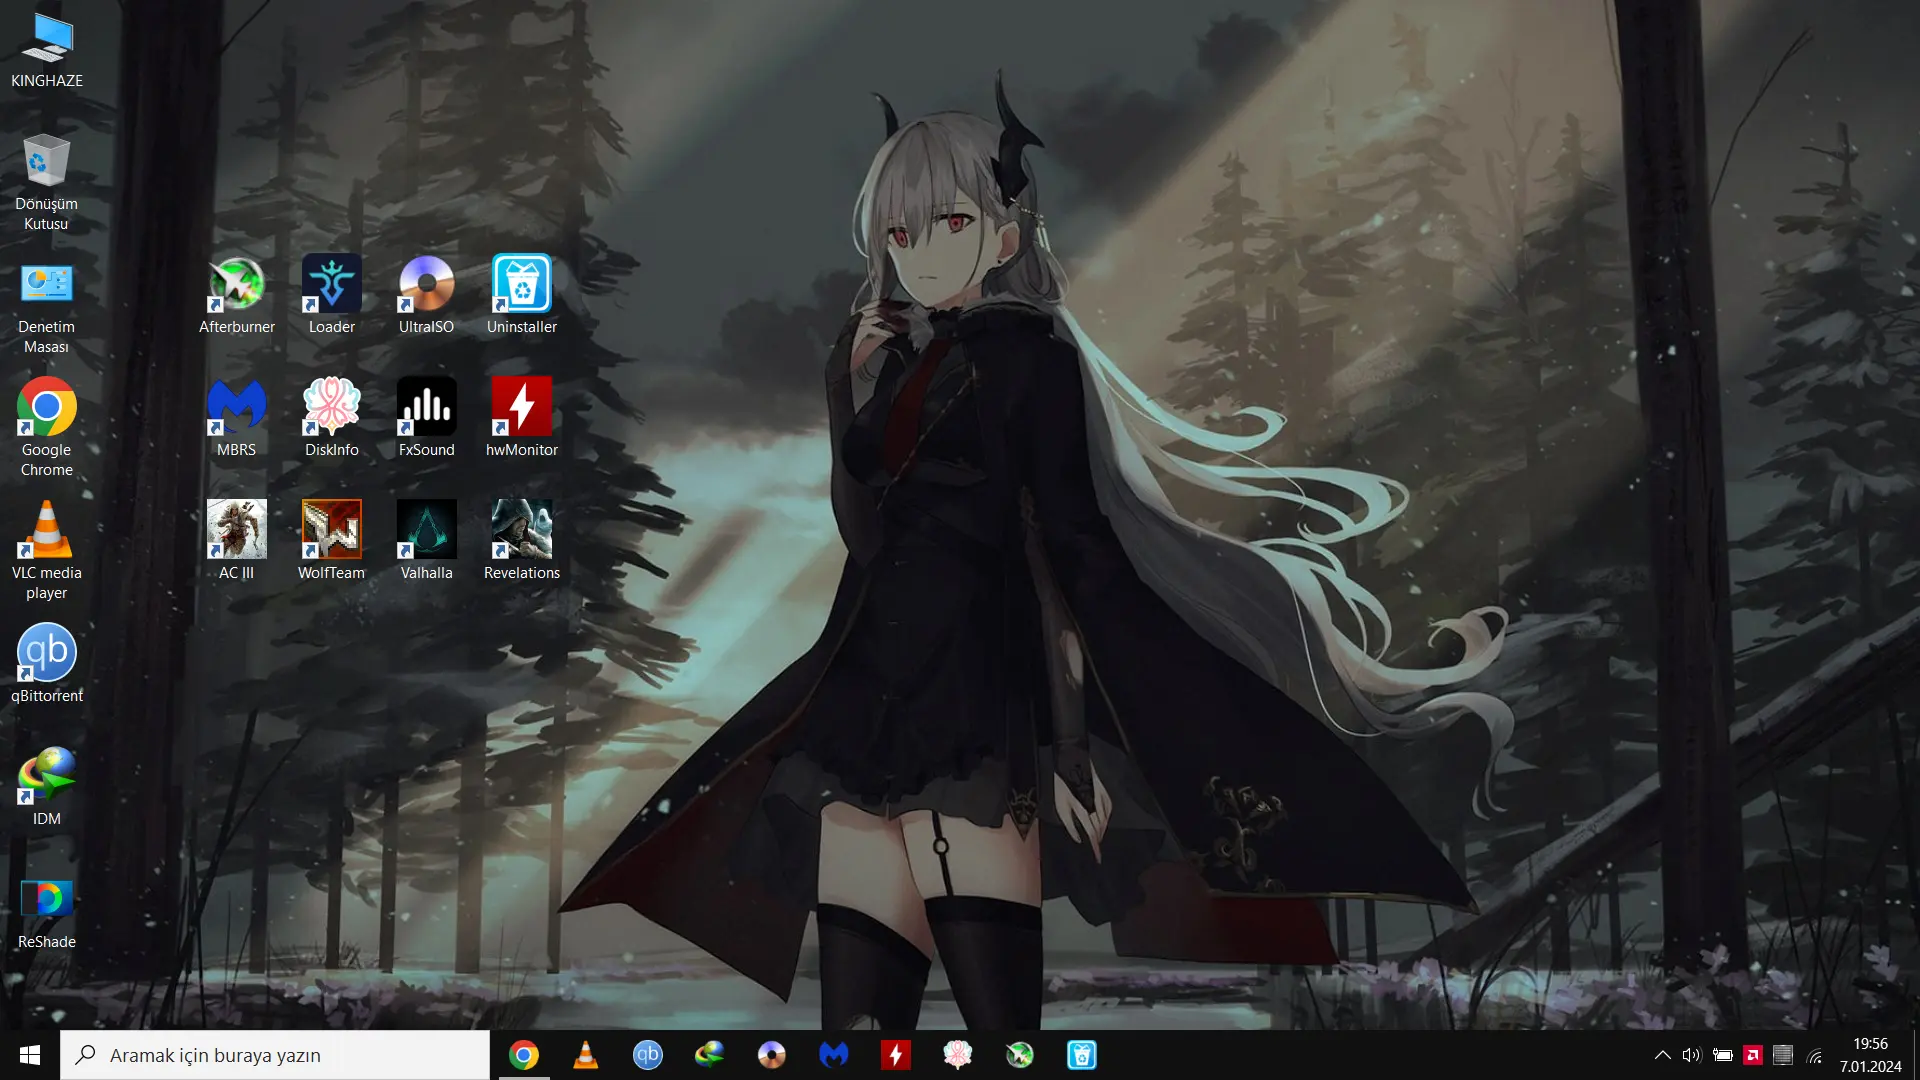
Task: Select the qBittorrent desktop shortcut
Action: coord(46,663)
